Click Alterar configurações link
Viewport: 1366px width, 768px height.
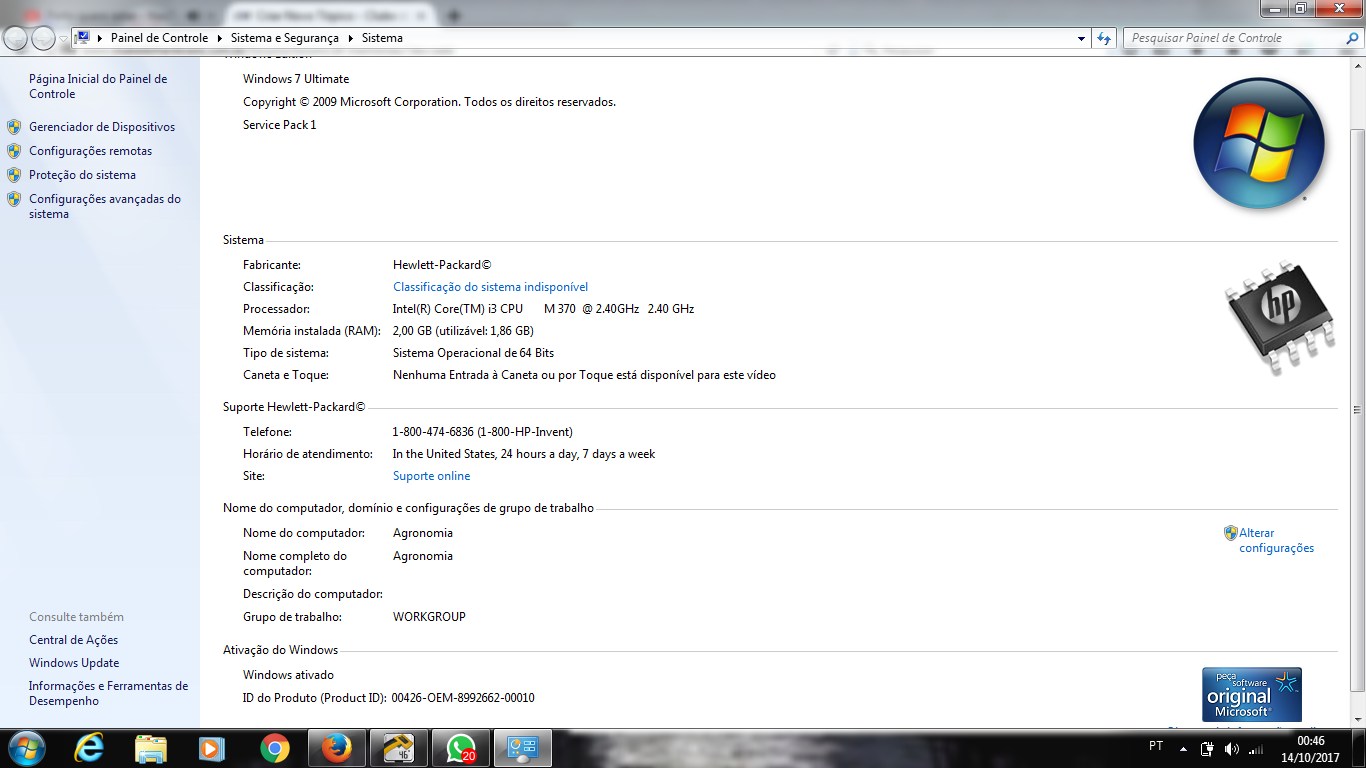click(x=1276, y=541)
